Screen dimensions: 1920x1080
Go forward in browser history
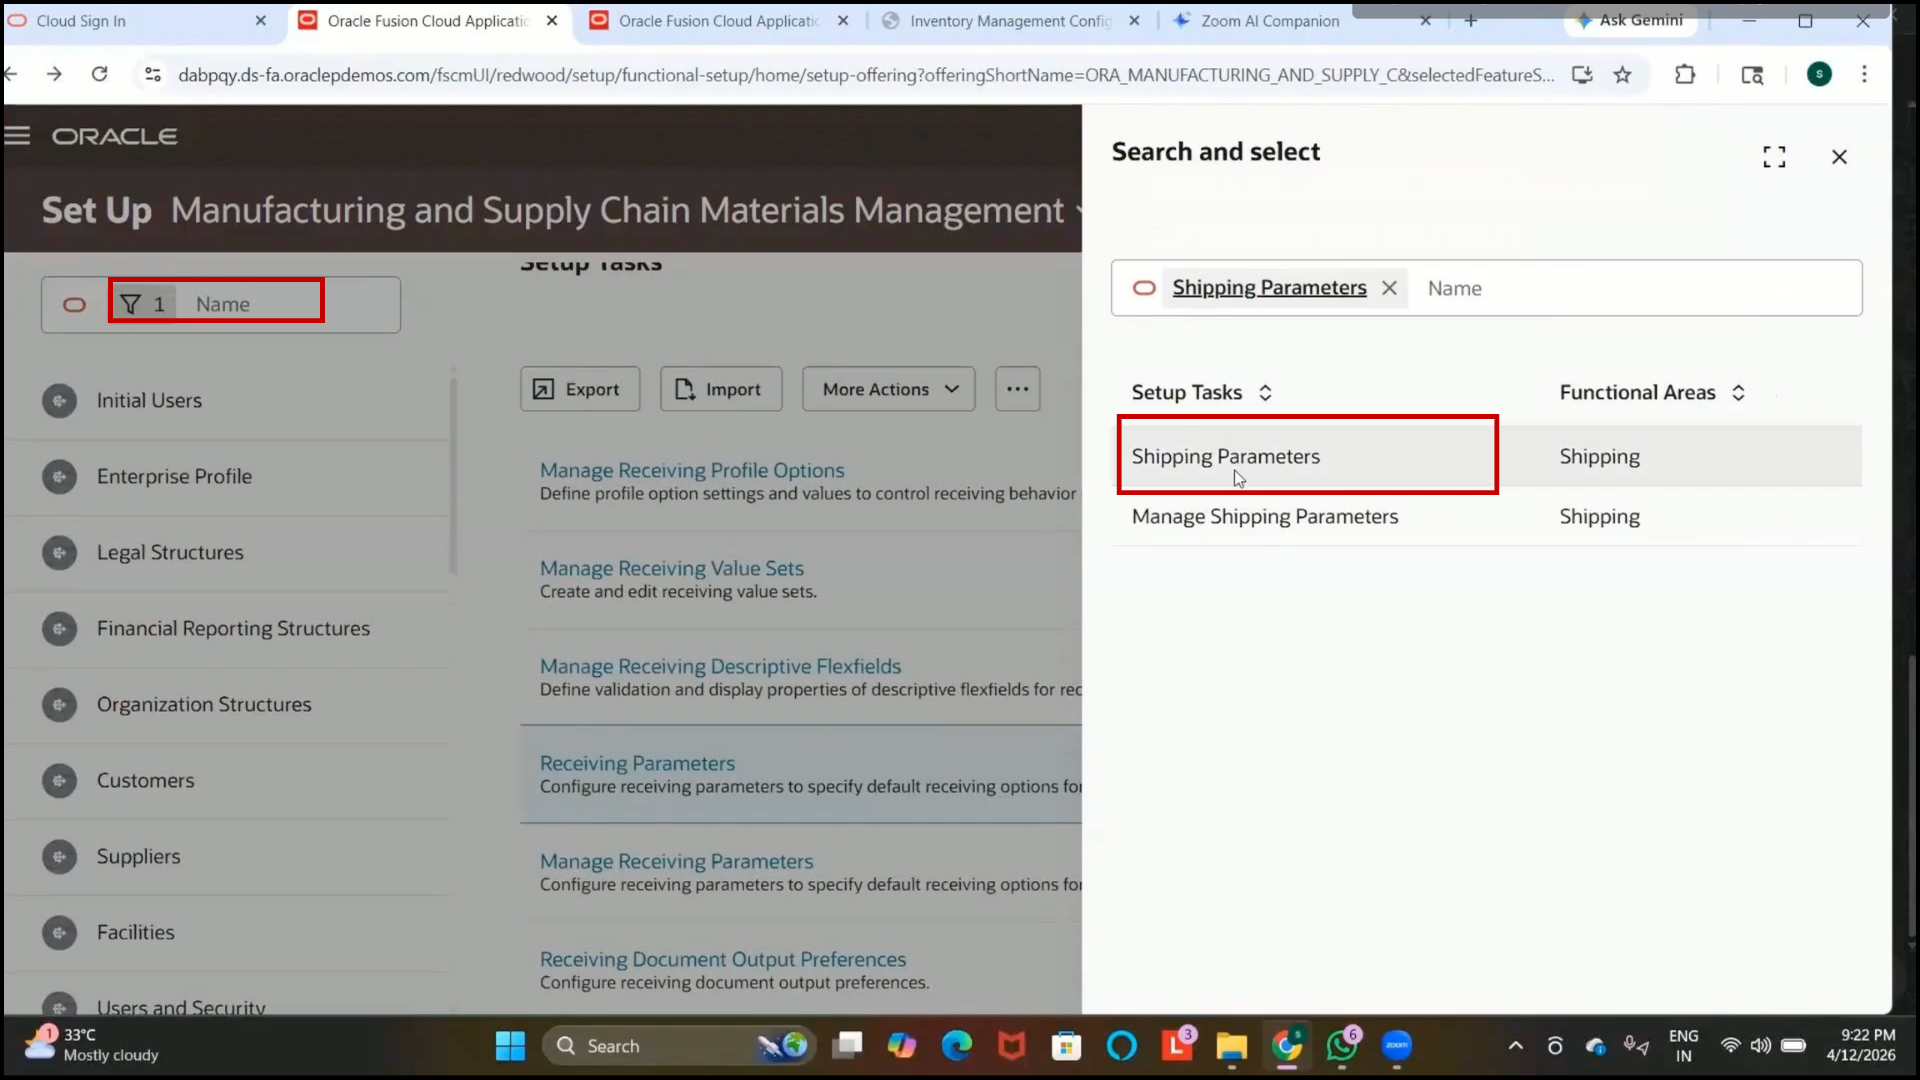click(x=54, y=74)
